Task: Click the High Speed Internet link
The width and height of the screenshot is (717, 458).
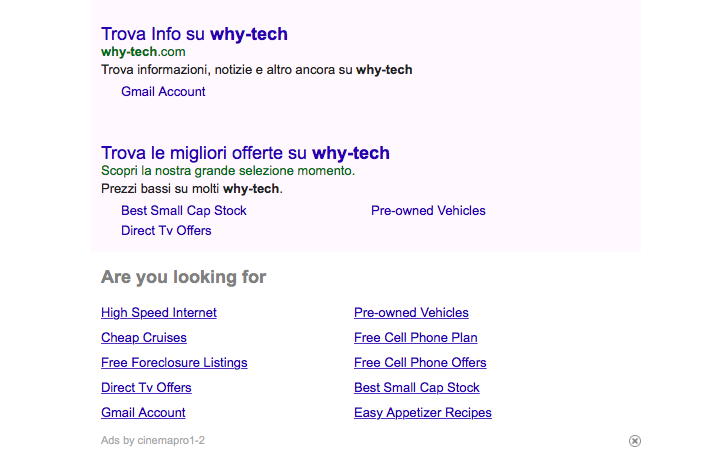Action: tap(159, 313)
